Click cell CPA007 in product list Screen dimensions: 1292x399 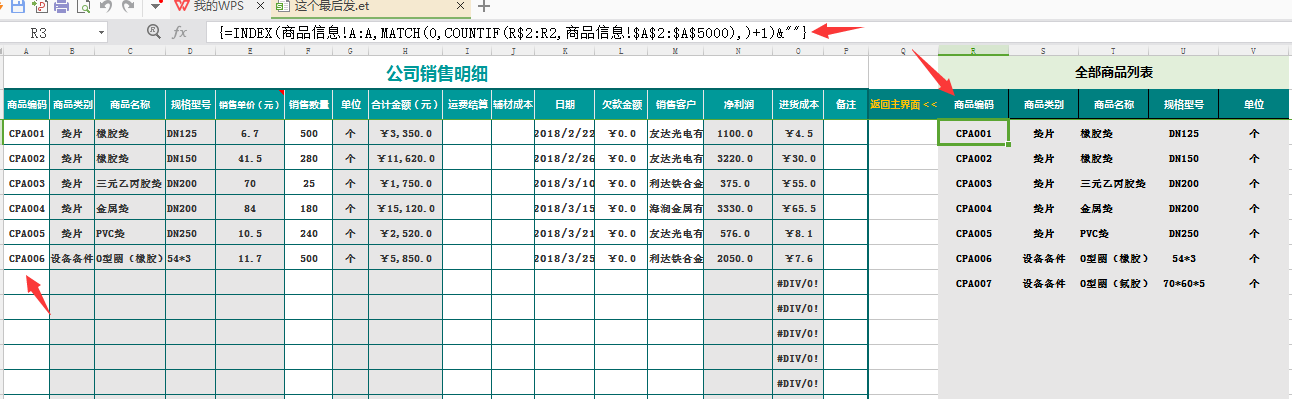974,283
